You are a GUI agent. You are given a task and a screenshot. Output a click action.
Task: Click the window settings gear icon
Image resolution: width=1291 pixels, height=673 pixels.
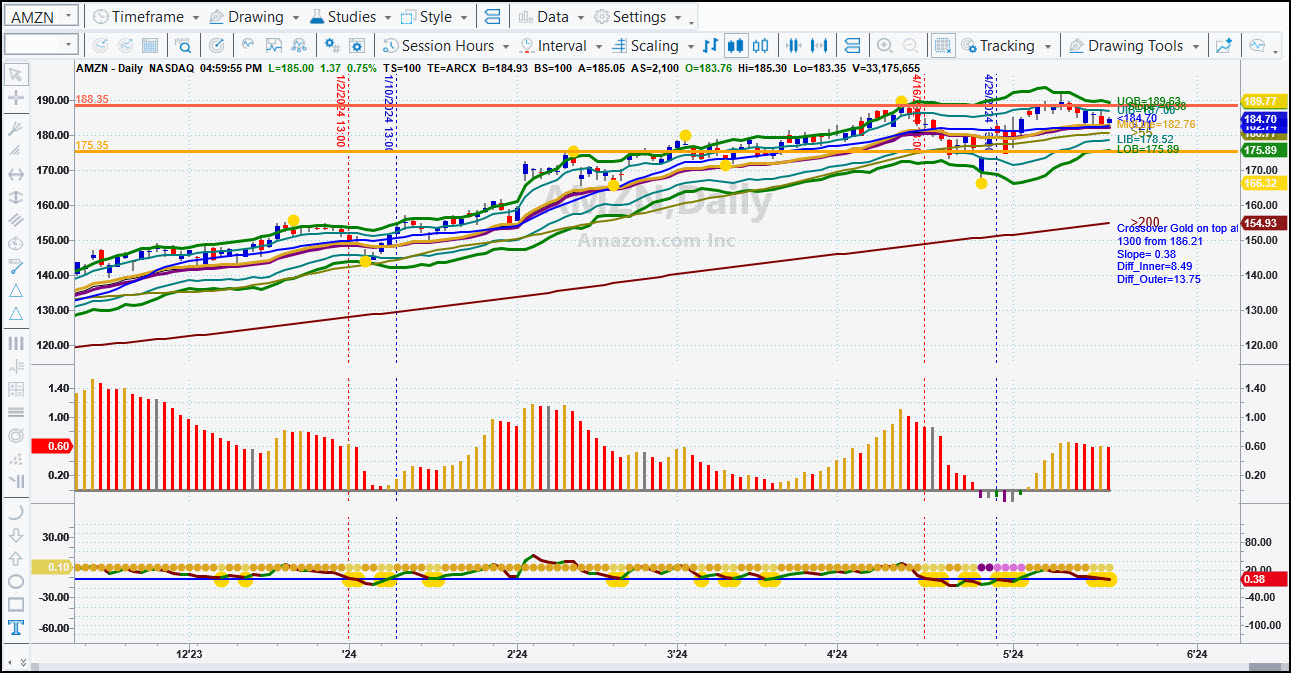tap(358, 45)
